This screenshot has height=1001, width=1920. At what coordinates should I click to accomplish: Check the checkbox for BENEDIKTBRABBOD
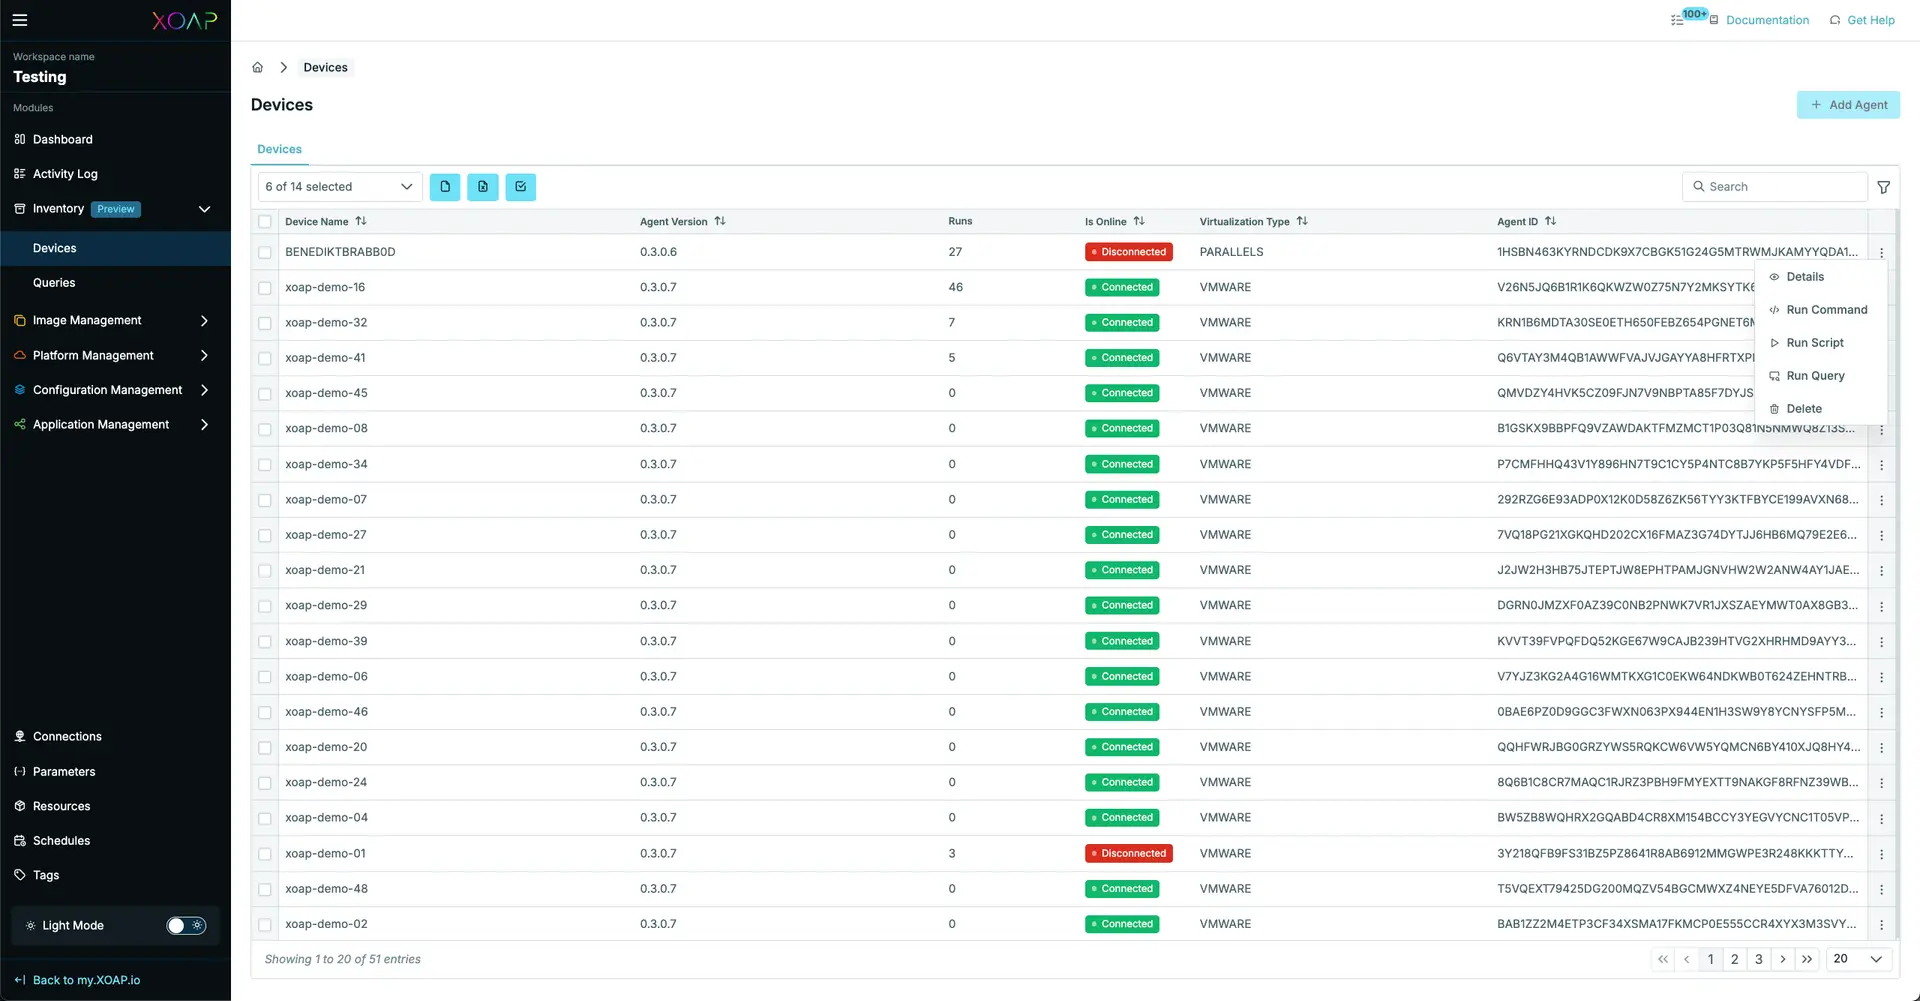pyautogui.click(x=264, y=252)
